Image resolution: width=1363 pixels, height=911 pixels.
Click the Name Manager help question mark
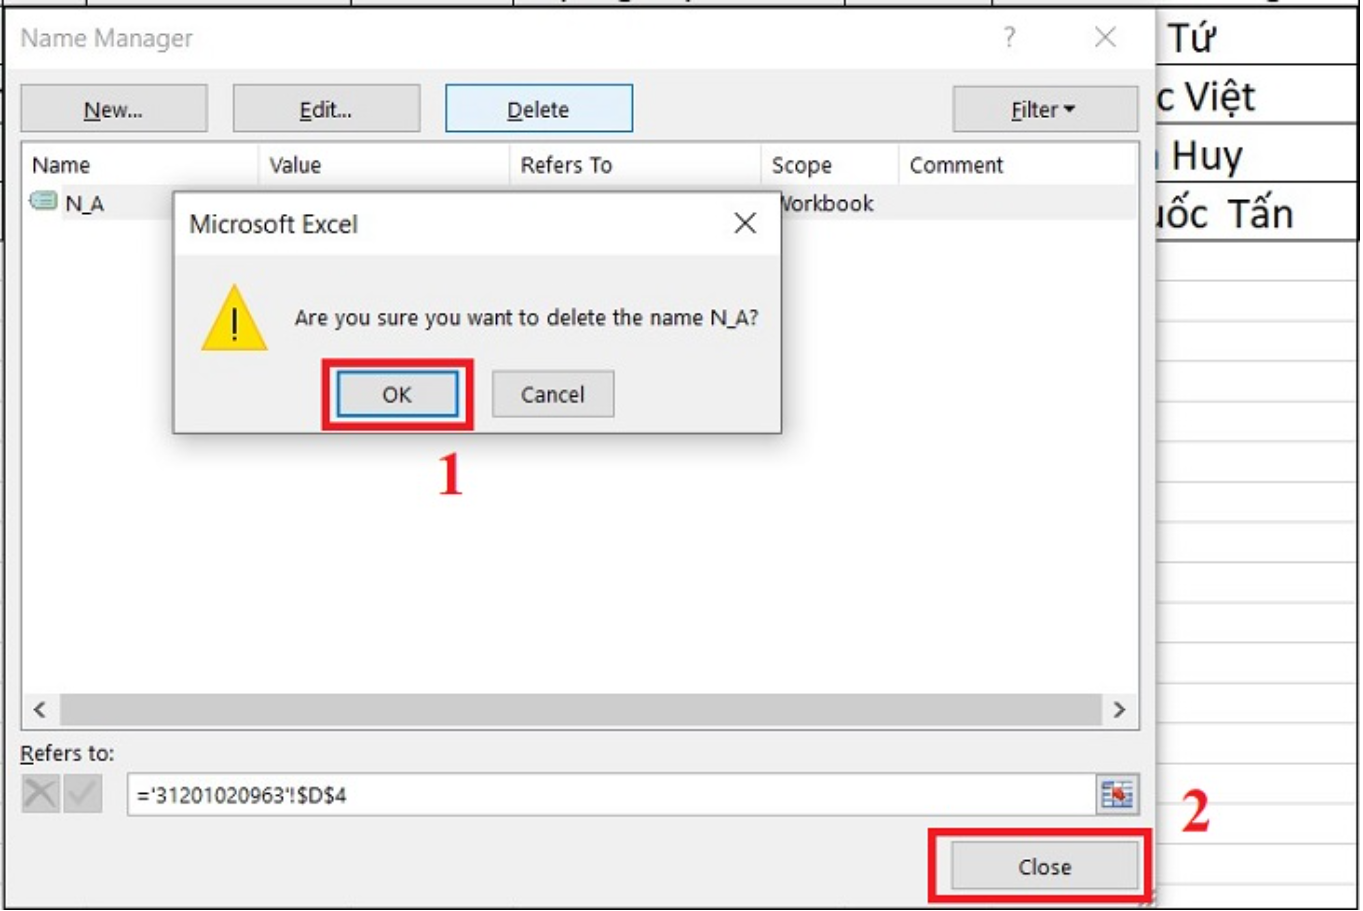tap(1009, 38)
